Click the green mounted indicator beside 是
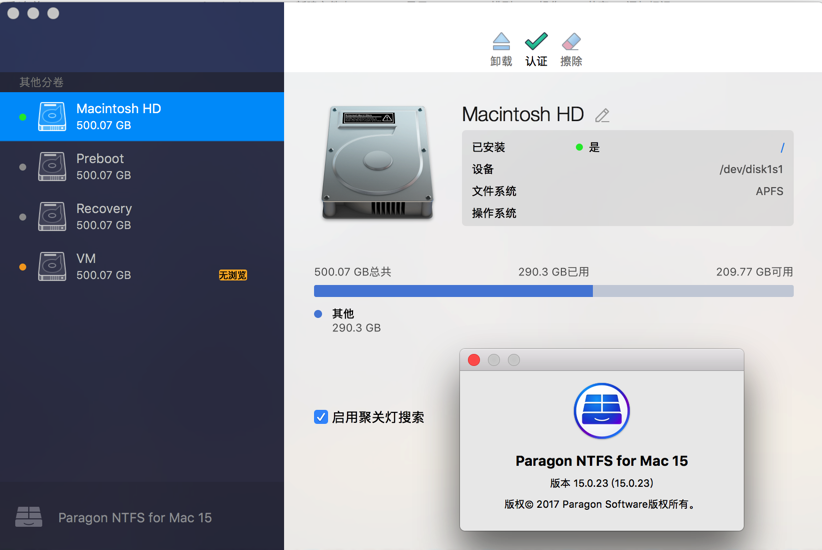 point(579,147)
